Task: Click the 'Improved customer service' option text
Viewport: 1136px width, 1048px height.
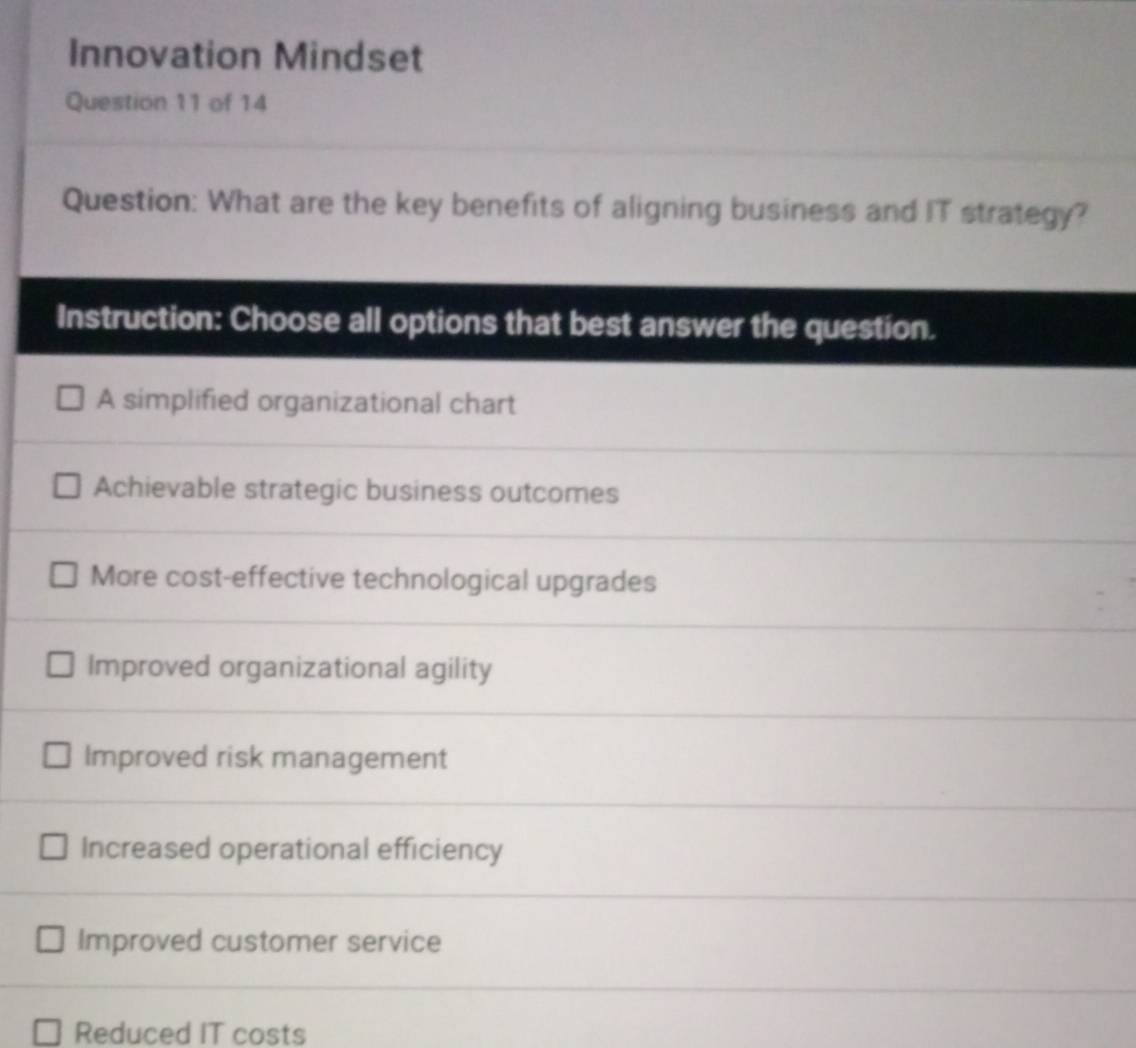Action: point(259,941)
